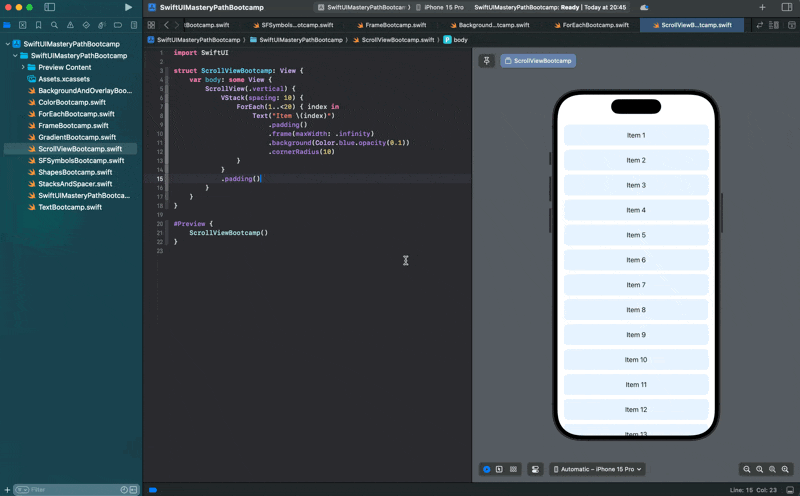Switch to Background...tcamp.swift tab
The width and height of the screenshot is (800, 496).
[x=490, y=25]
